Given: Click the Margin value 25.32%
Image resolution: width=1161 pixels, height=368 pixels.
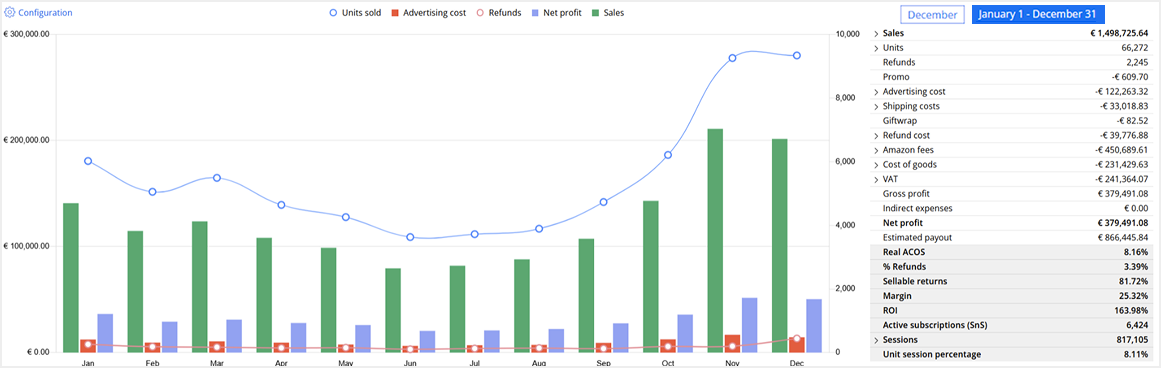Looking at the screenshot, I should pos(1133,296).
